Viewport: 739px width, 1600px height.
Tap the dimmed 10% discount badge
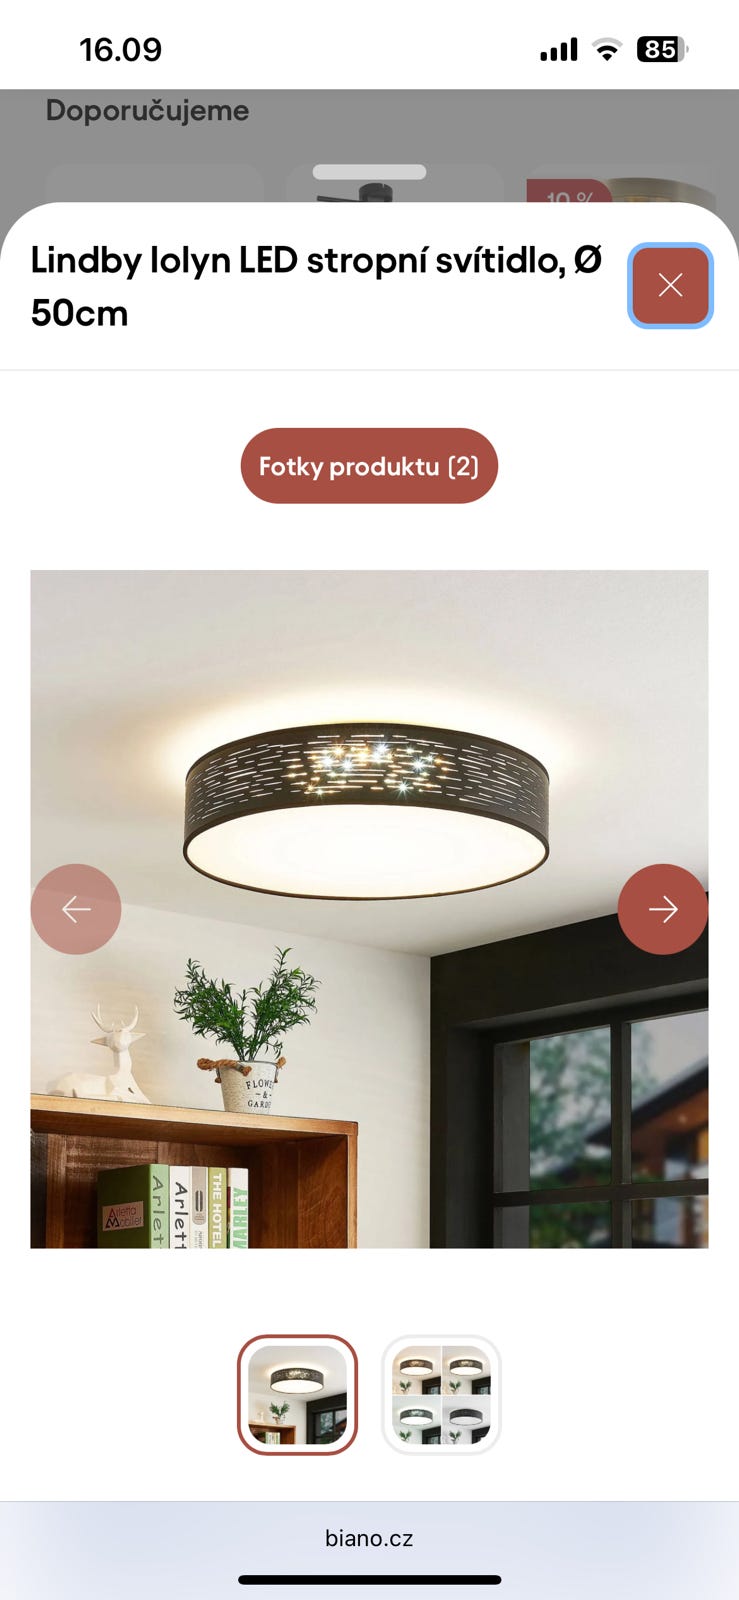[x=569, y=193]
